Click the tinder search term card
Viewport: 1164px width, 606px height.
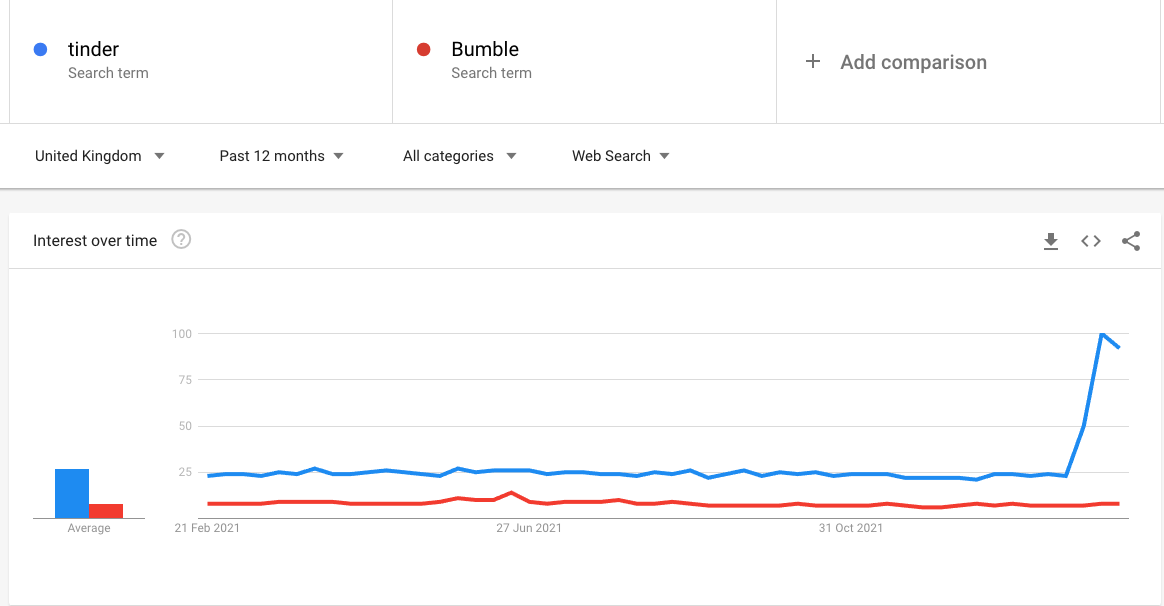[200, 60]
